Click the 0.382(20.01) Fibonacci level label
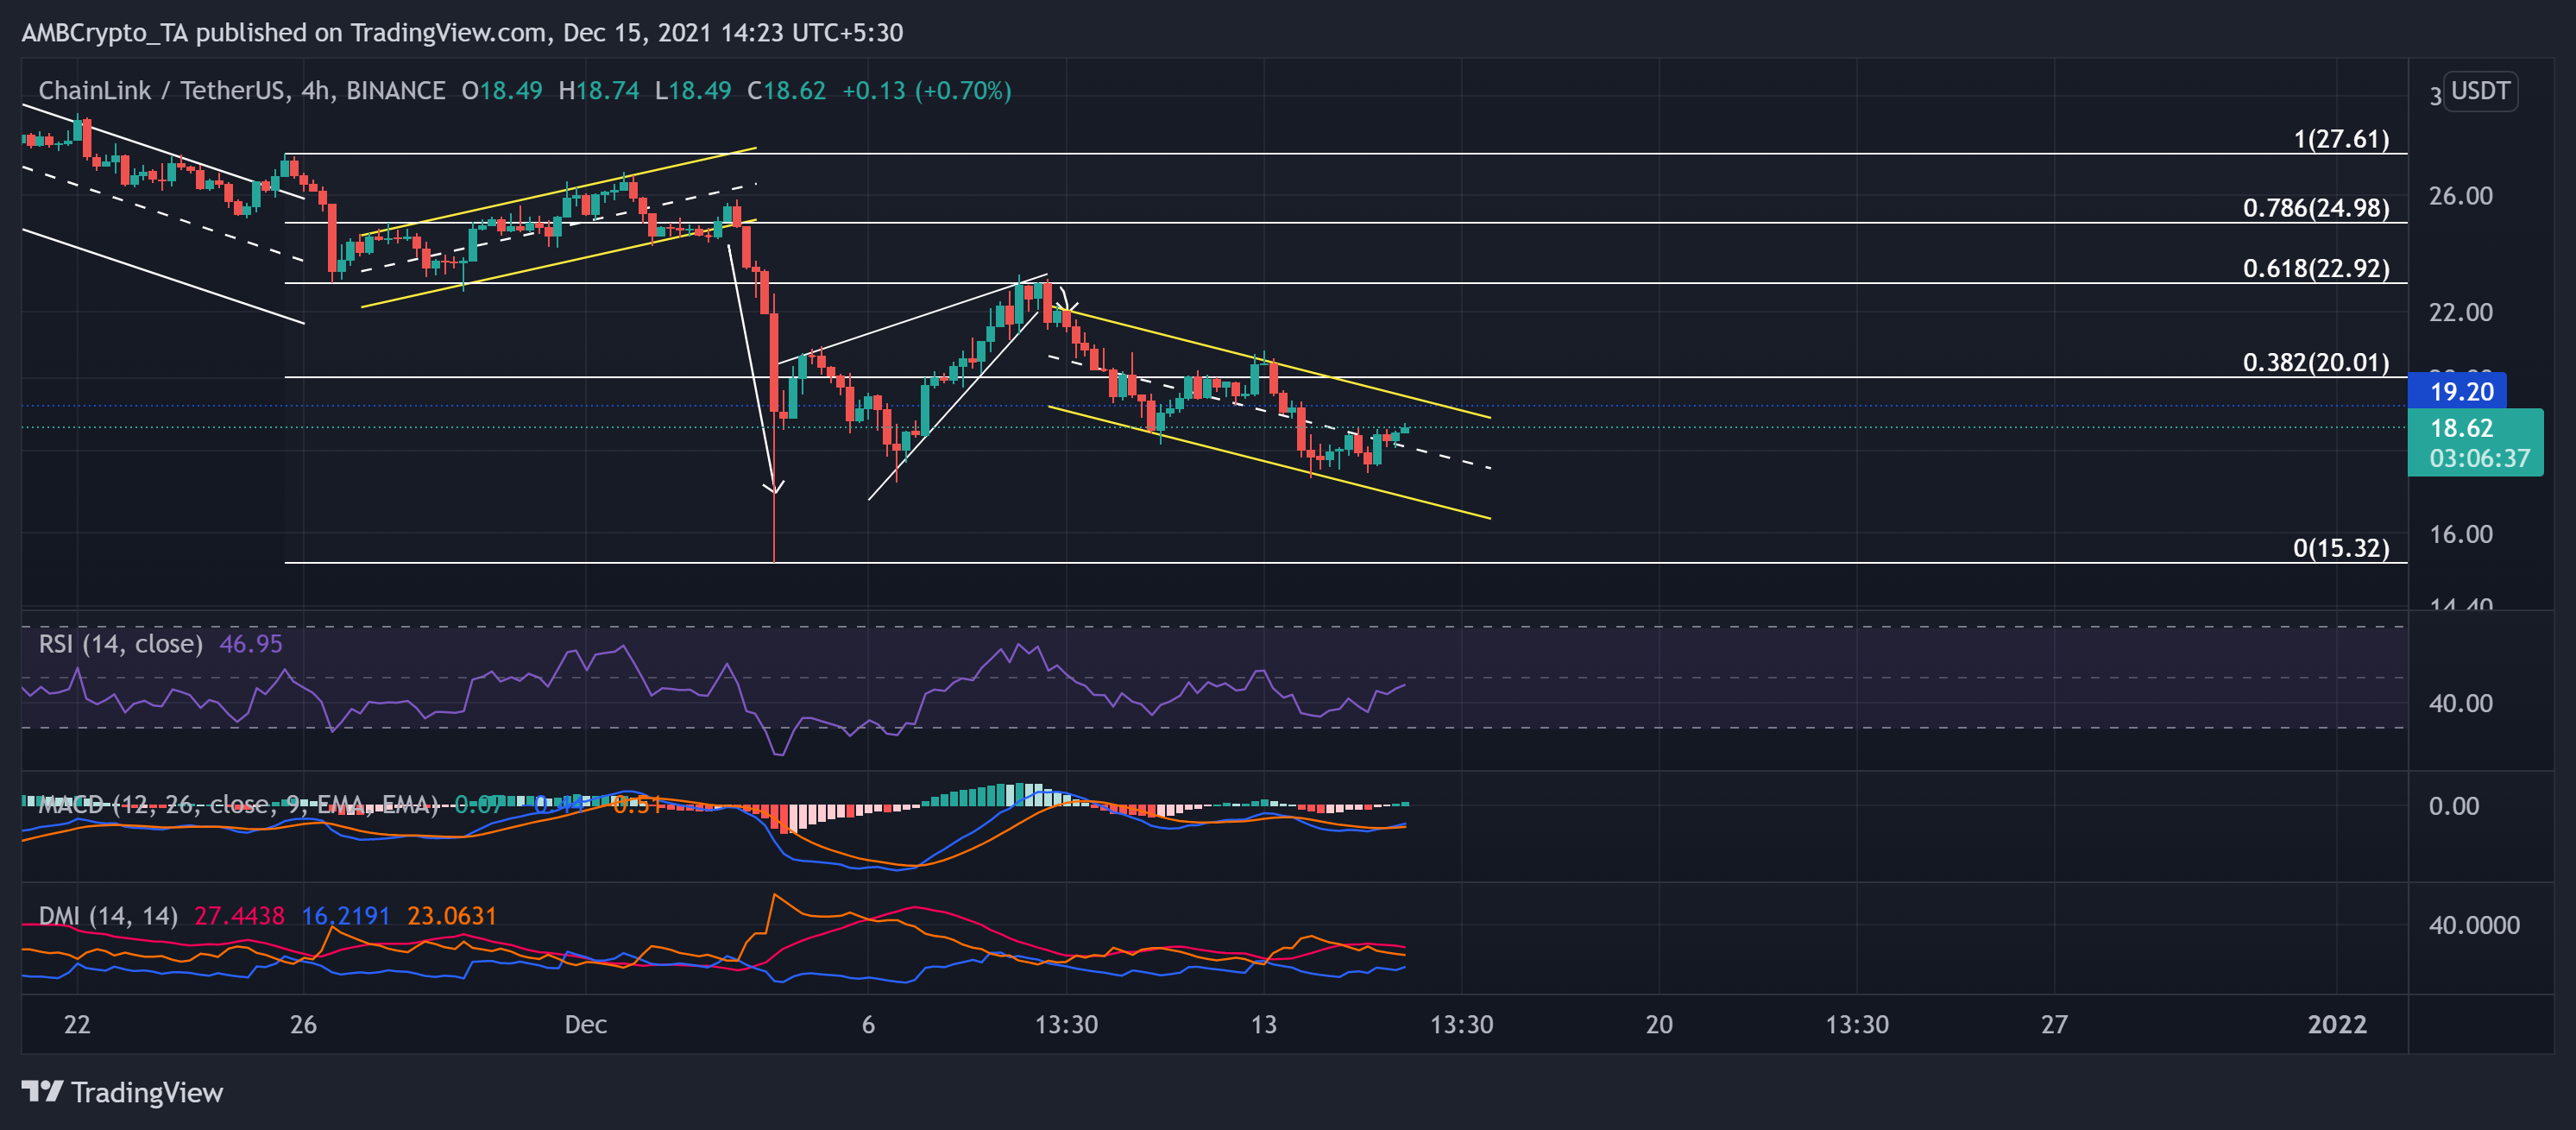The image size is (2576, 1130). point(2316,362)
